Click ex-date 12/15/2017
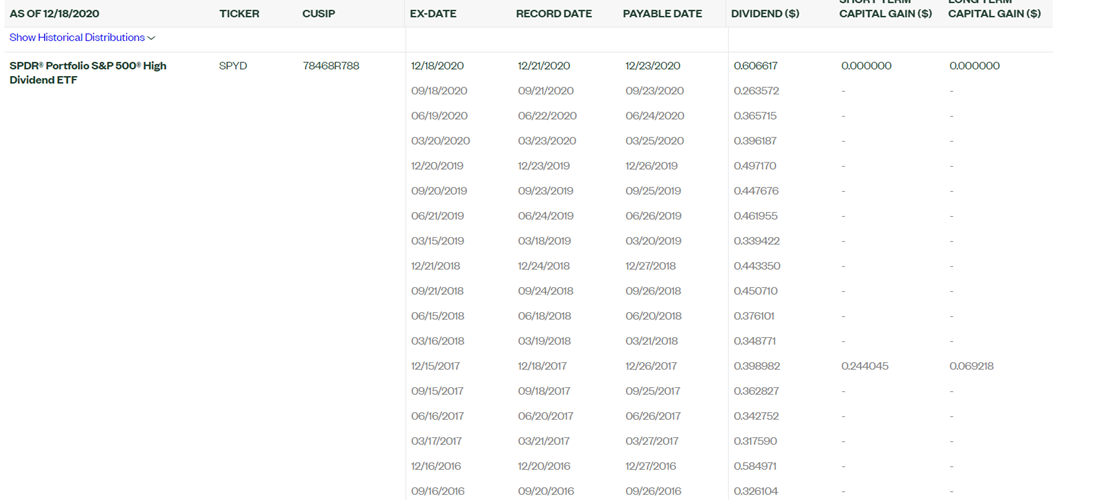 coord(436,366)
